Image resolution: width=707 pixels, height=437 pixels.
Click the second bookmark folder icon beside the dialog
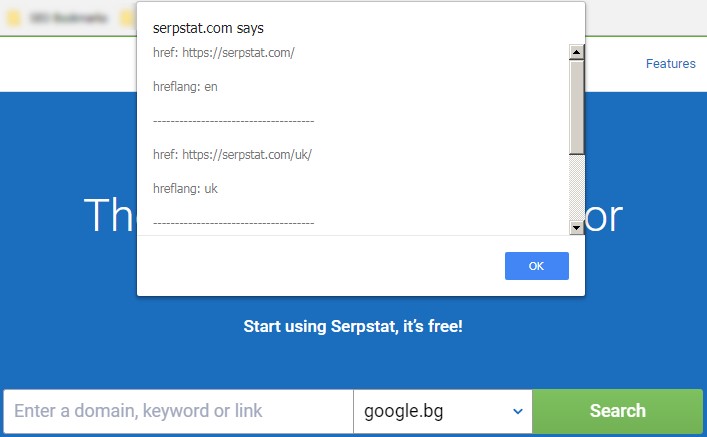(128, 18)
